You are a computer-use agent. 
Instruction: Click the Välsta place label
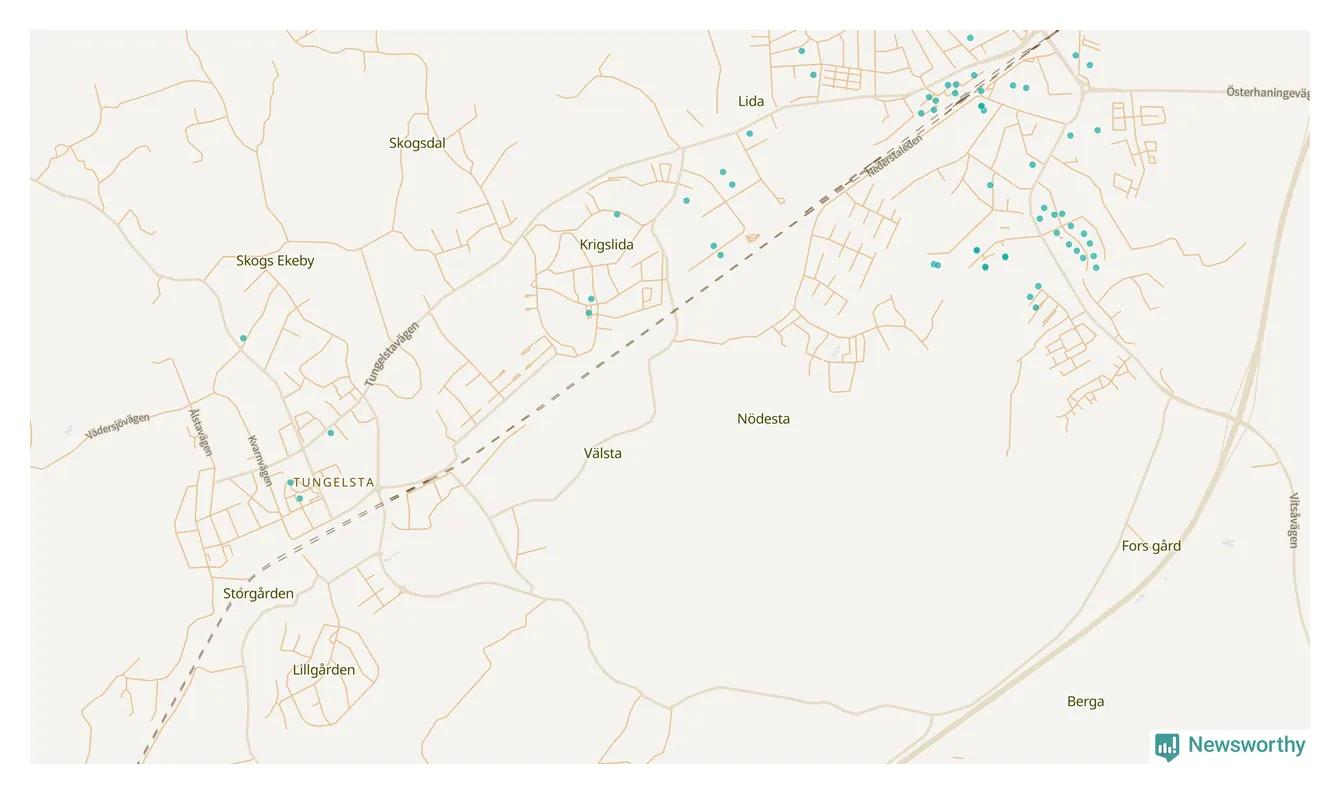point(603,453)
